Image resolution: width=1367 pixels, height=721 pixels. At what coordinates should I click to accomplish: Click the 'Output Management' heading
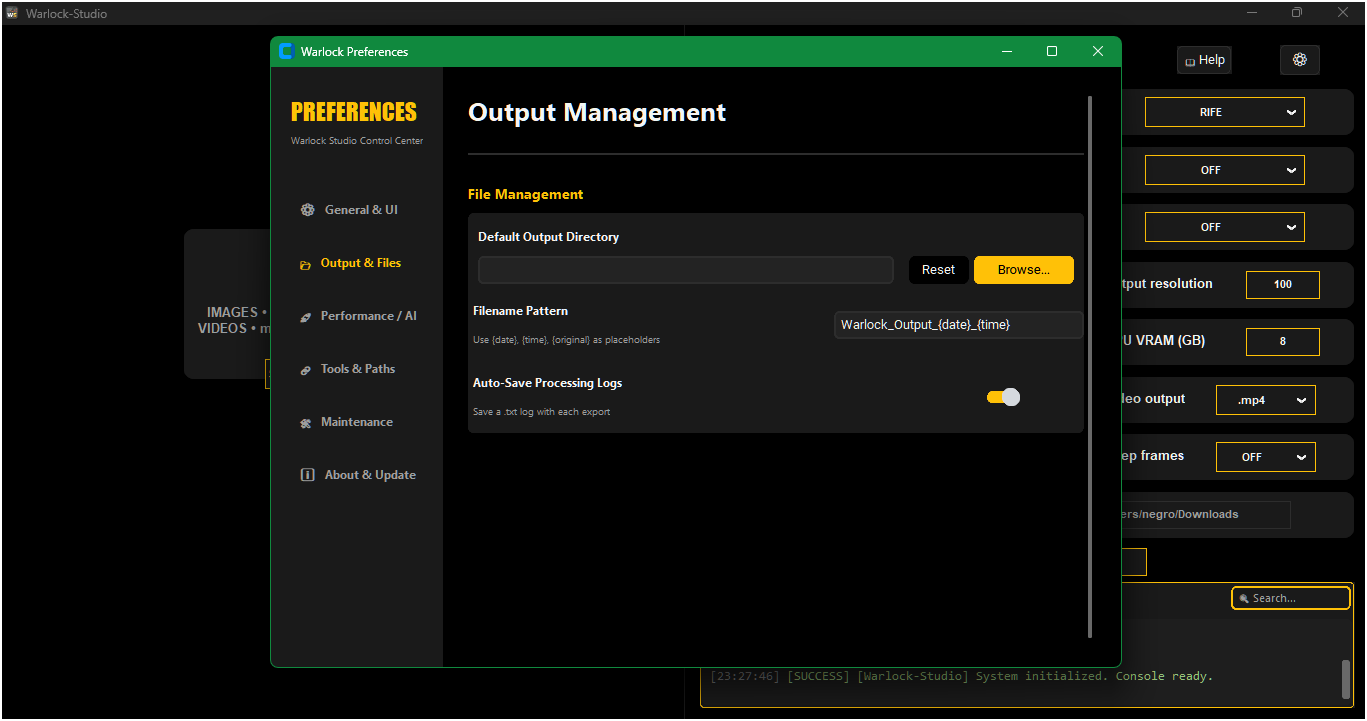click(597, 113)
